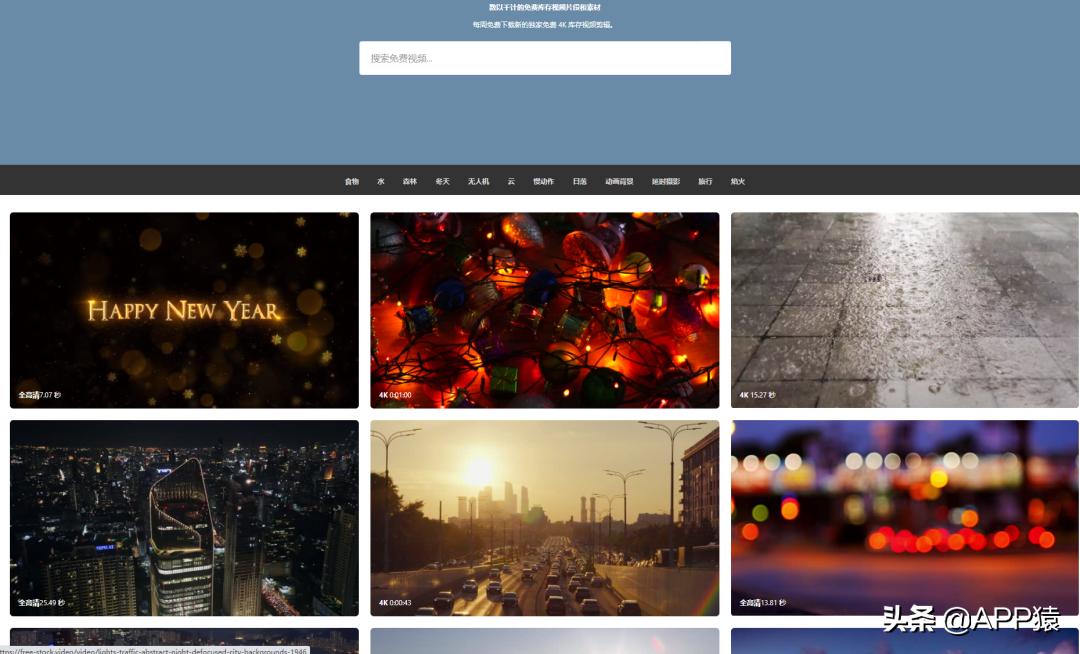The height and width of the screenshot is (654, 1080).
Task: Open the 慢动作 category
Action: click(543, 182)
